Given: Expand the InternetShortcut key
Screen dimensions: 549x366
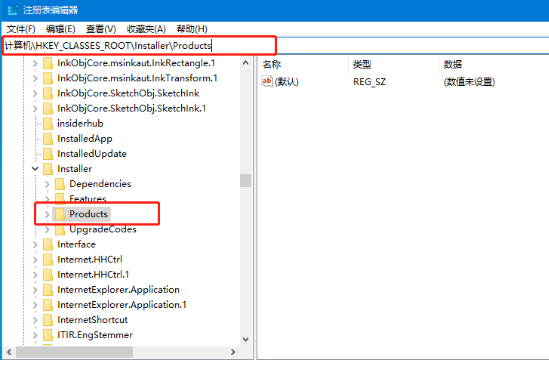Looking at the screenshot, I should (x=35, y=320).
